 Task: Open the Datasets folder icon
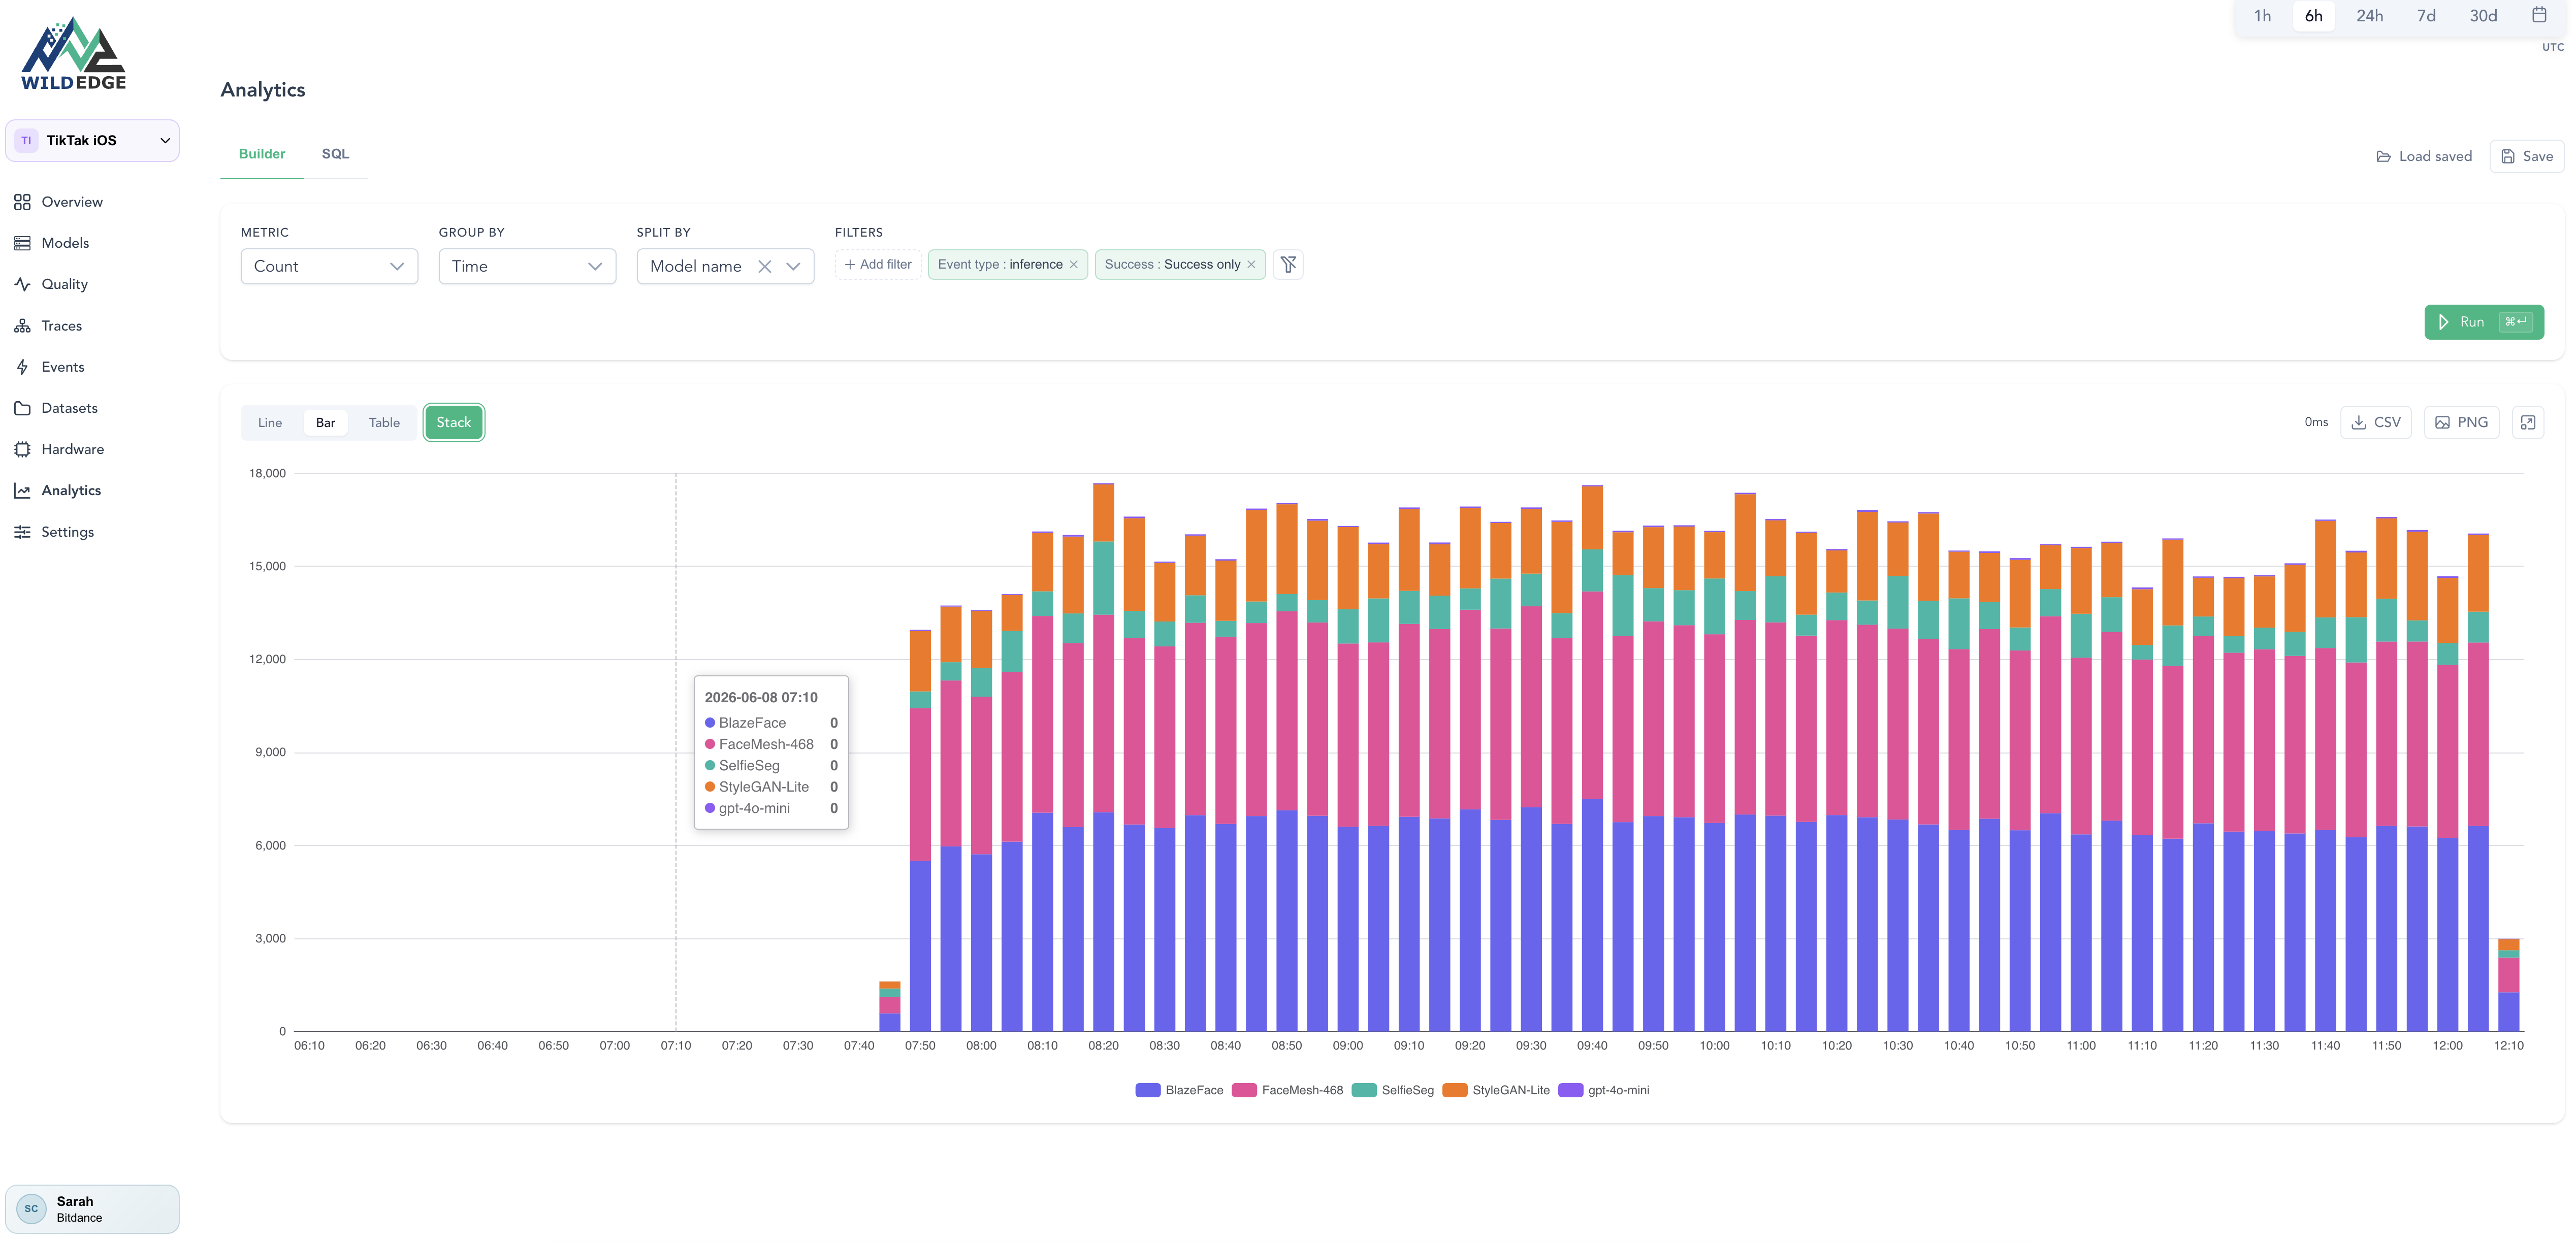[22, 408]
